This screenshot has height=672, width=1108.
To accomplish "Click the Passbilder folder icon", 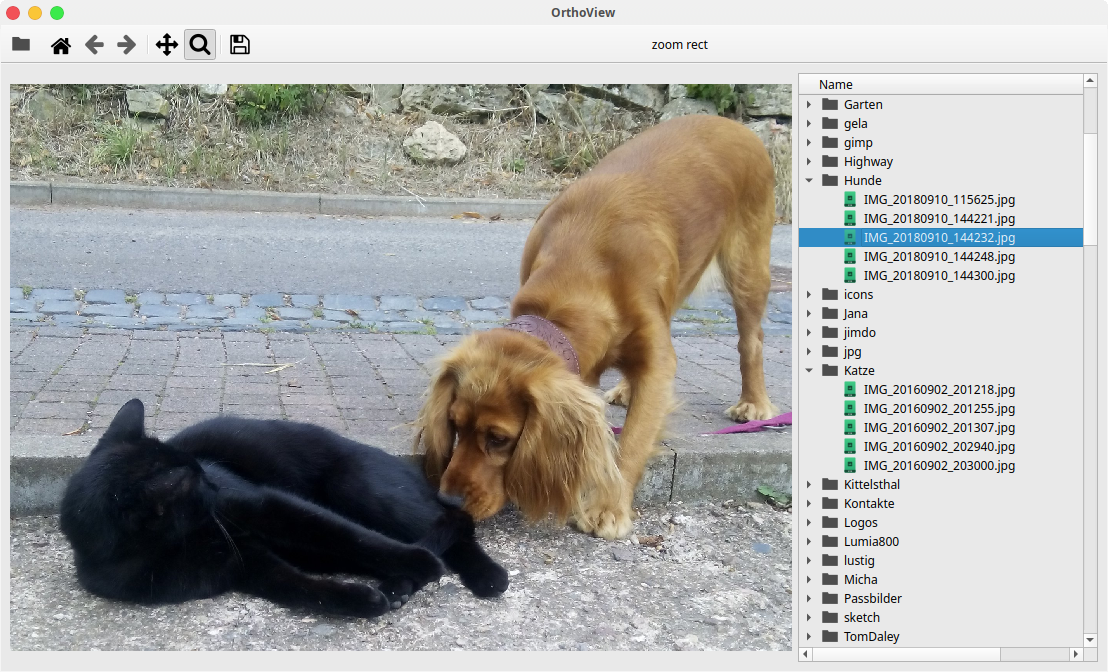I will [x=830, y=599].
